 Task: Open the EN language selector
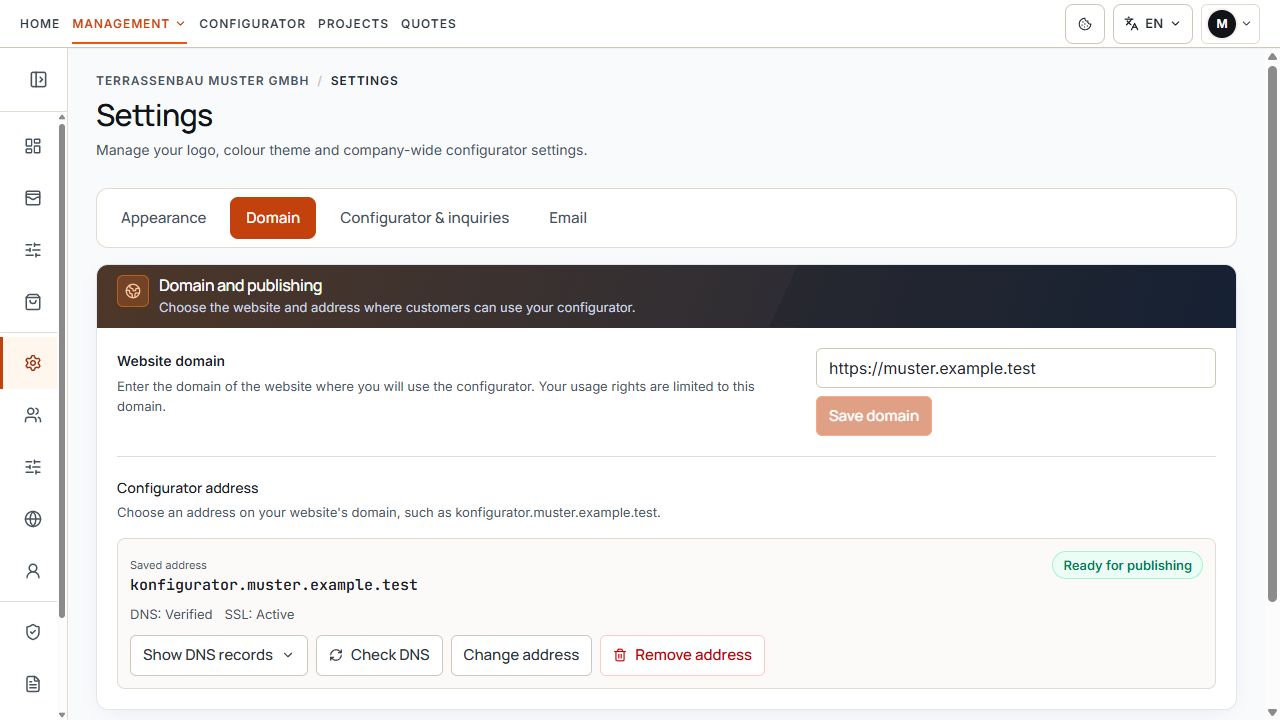coord(1152,24)
